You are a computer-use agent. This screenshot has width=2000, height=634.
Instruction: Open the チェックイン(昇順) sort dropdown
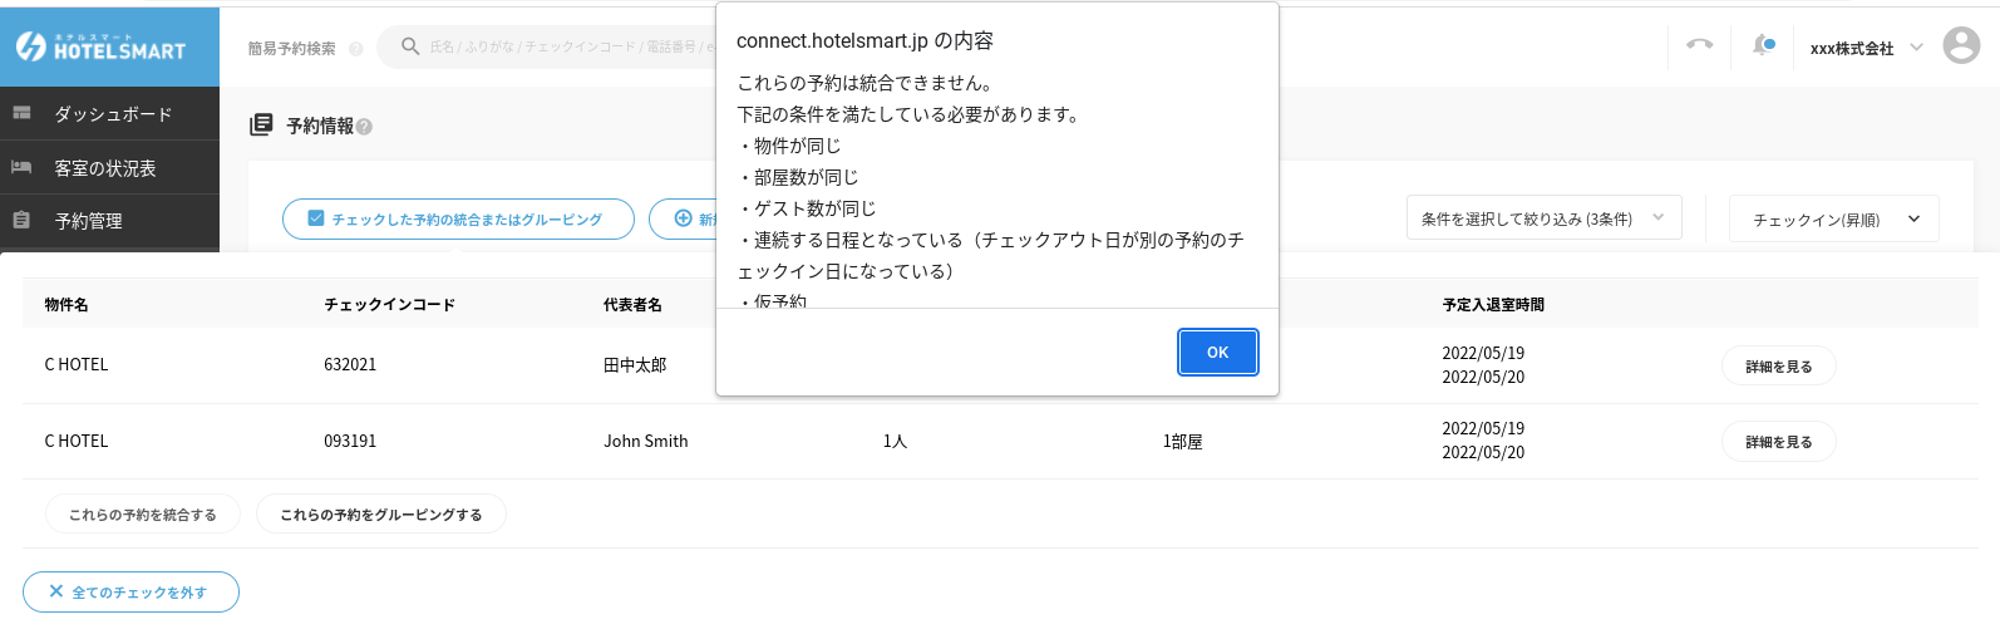(1833, 220)
